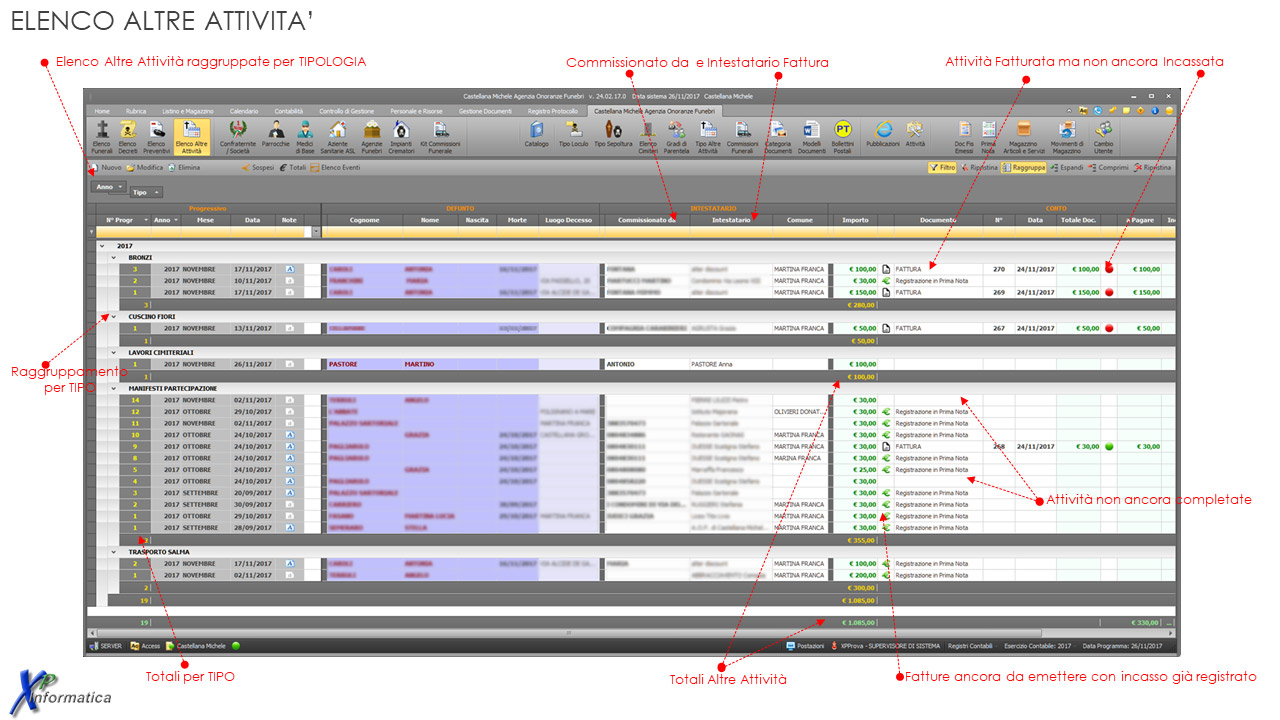Click the Elimina button

tap(184, 168)
